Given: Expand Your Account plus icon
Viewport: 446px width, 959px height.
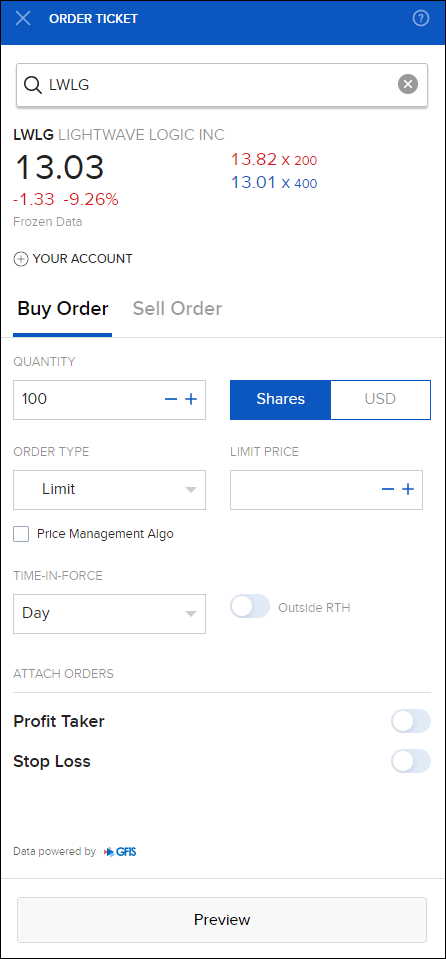Looking at the screenshot, I should (21, 259).
